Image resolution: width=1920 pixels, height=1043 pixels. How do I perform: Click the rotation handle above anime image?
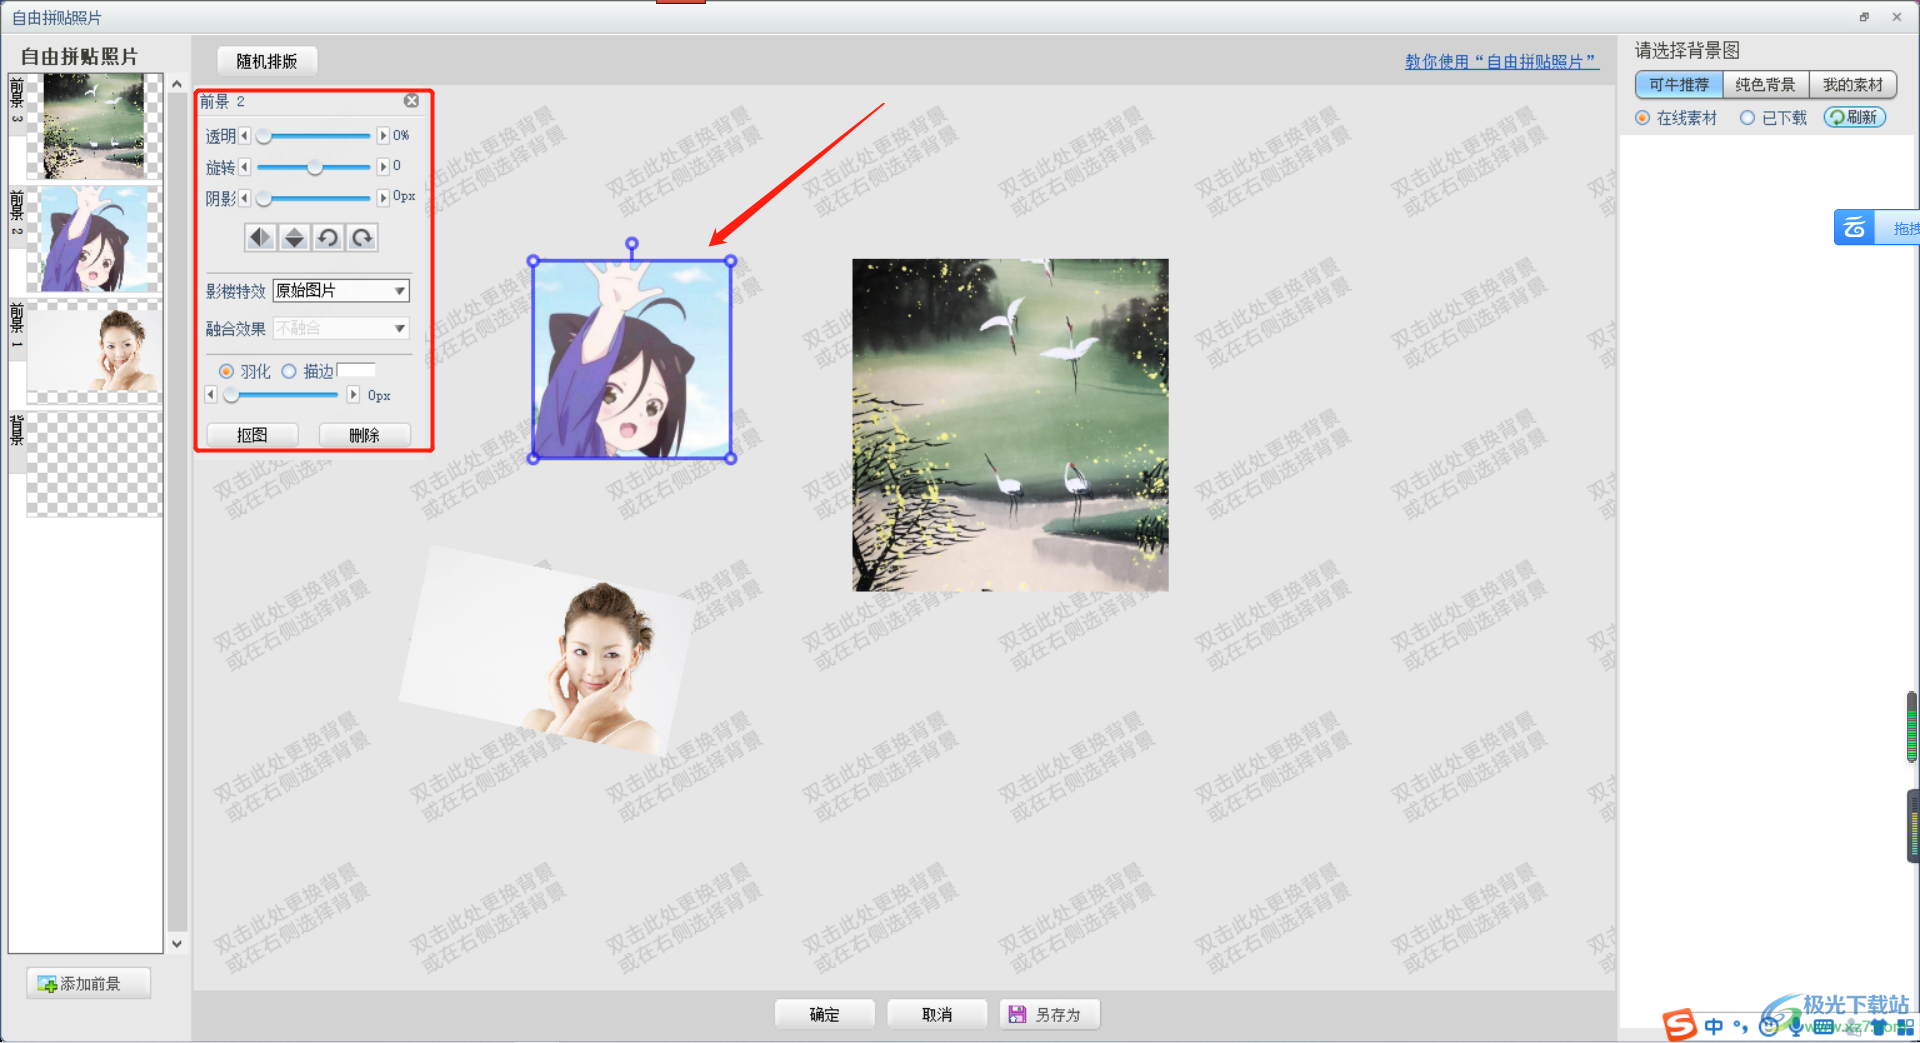[632, 244]
